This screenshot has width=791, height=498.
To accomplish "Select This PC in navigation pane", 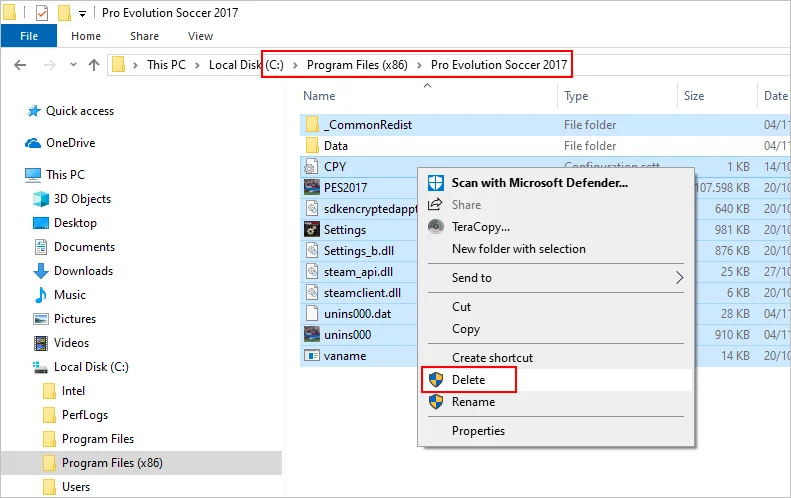I will [65, 175].
